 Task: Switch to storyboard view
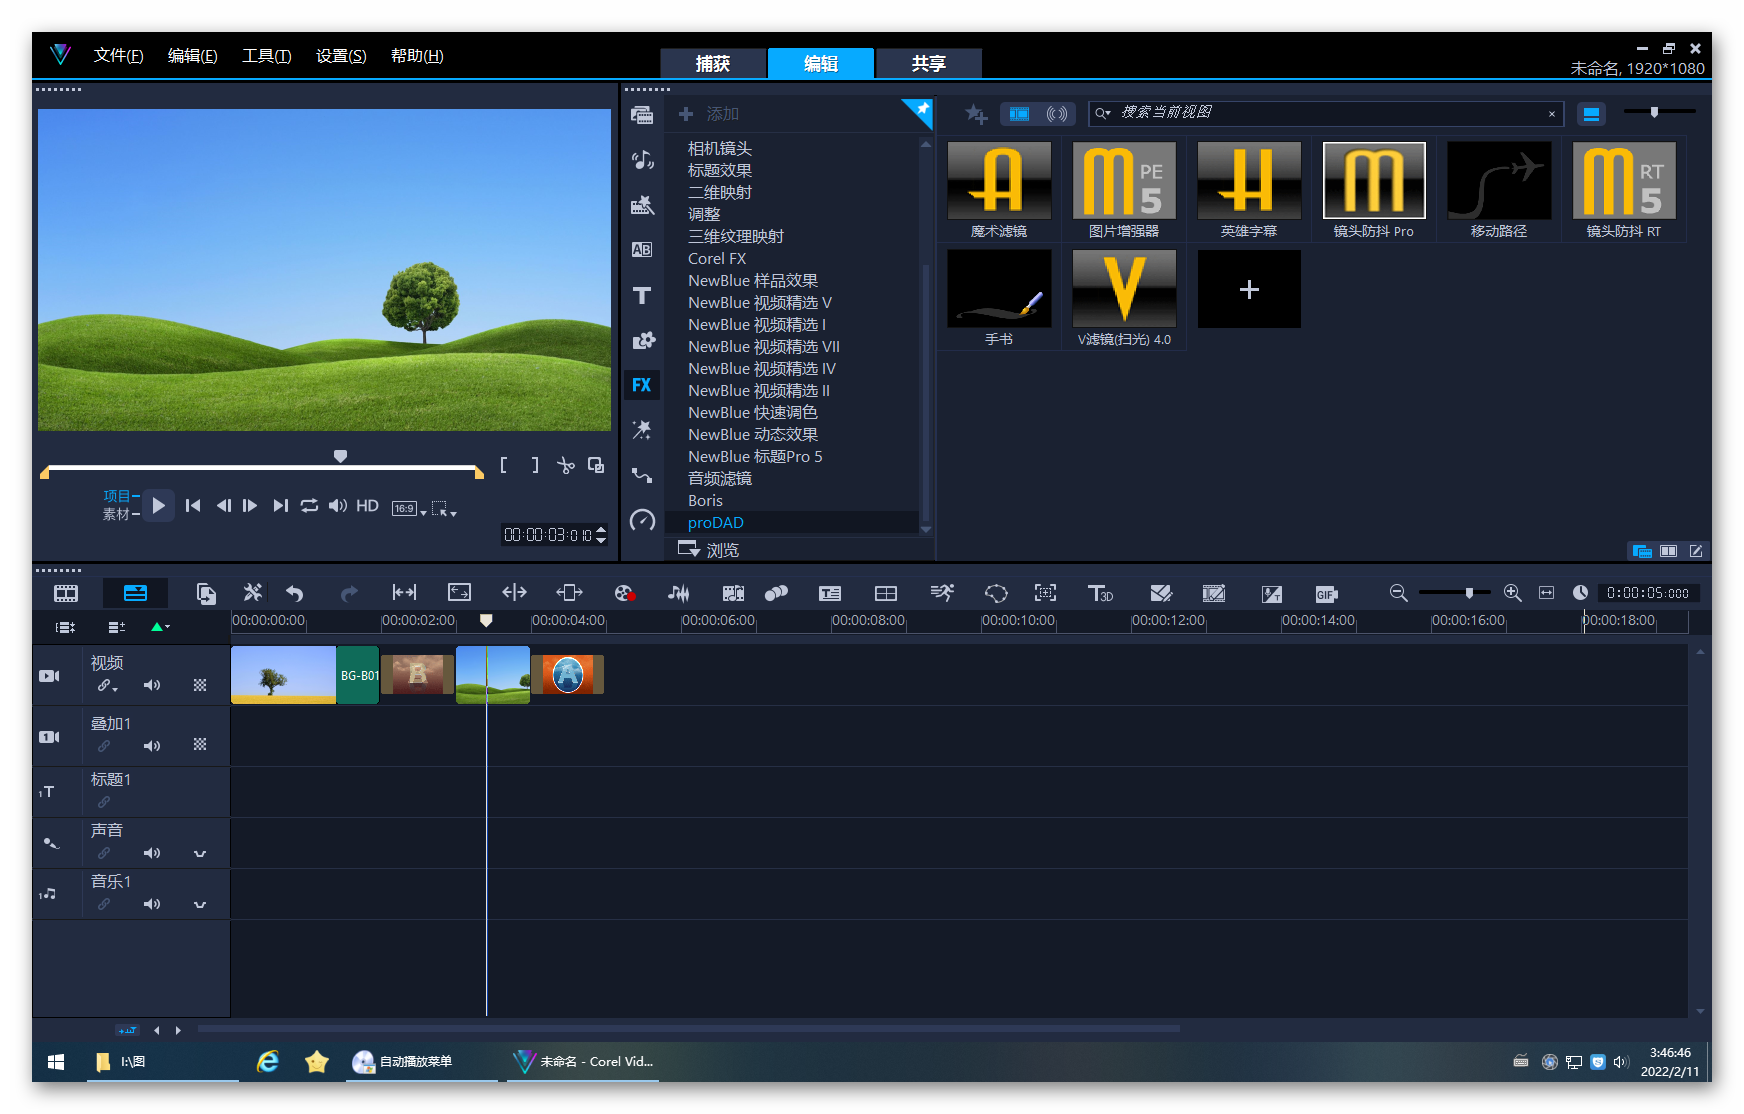(x=66, y=593)
